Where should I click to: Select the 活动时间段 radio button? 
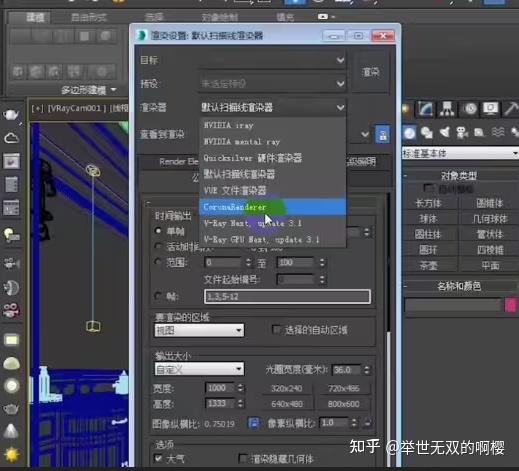(158, 246)
